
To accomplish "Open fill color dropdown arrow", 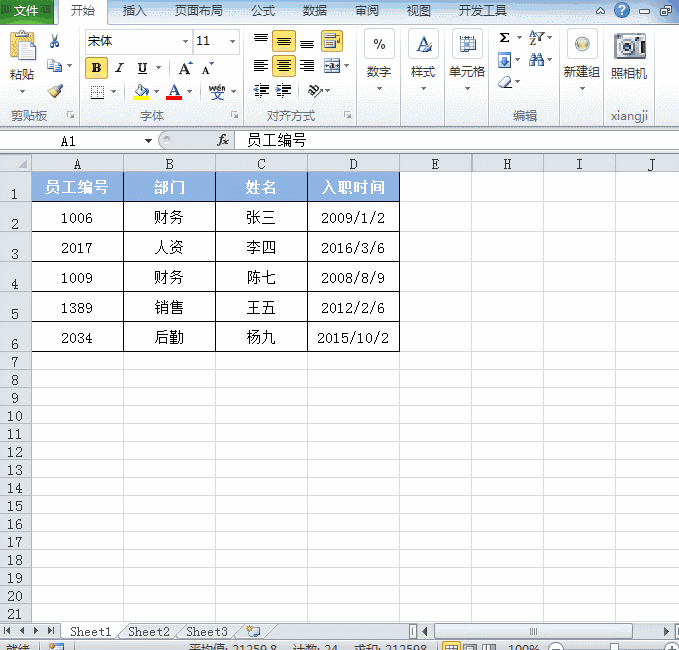I will click(156, 92).
